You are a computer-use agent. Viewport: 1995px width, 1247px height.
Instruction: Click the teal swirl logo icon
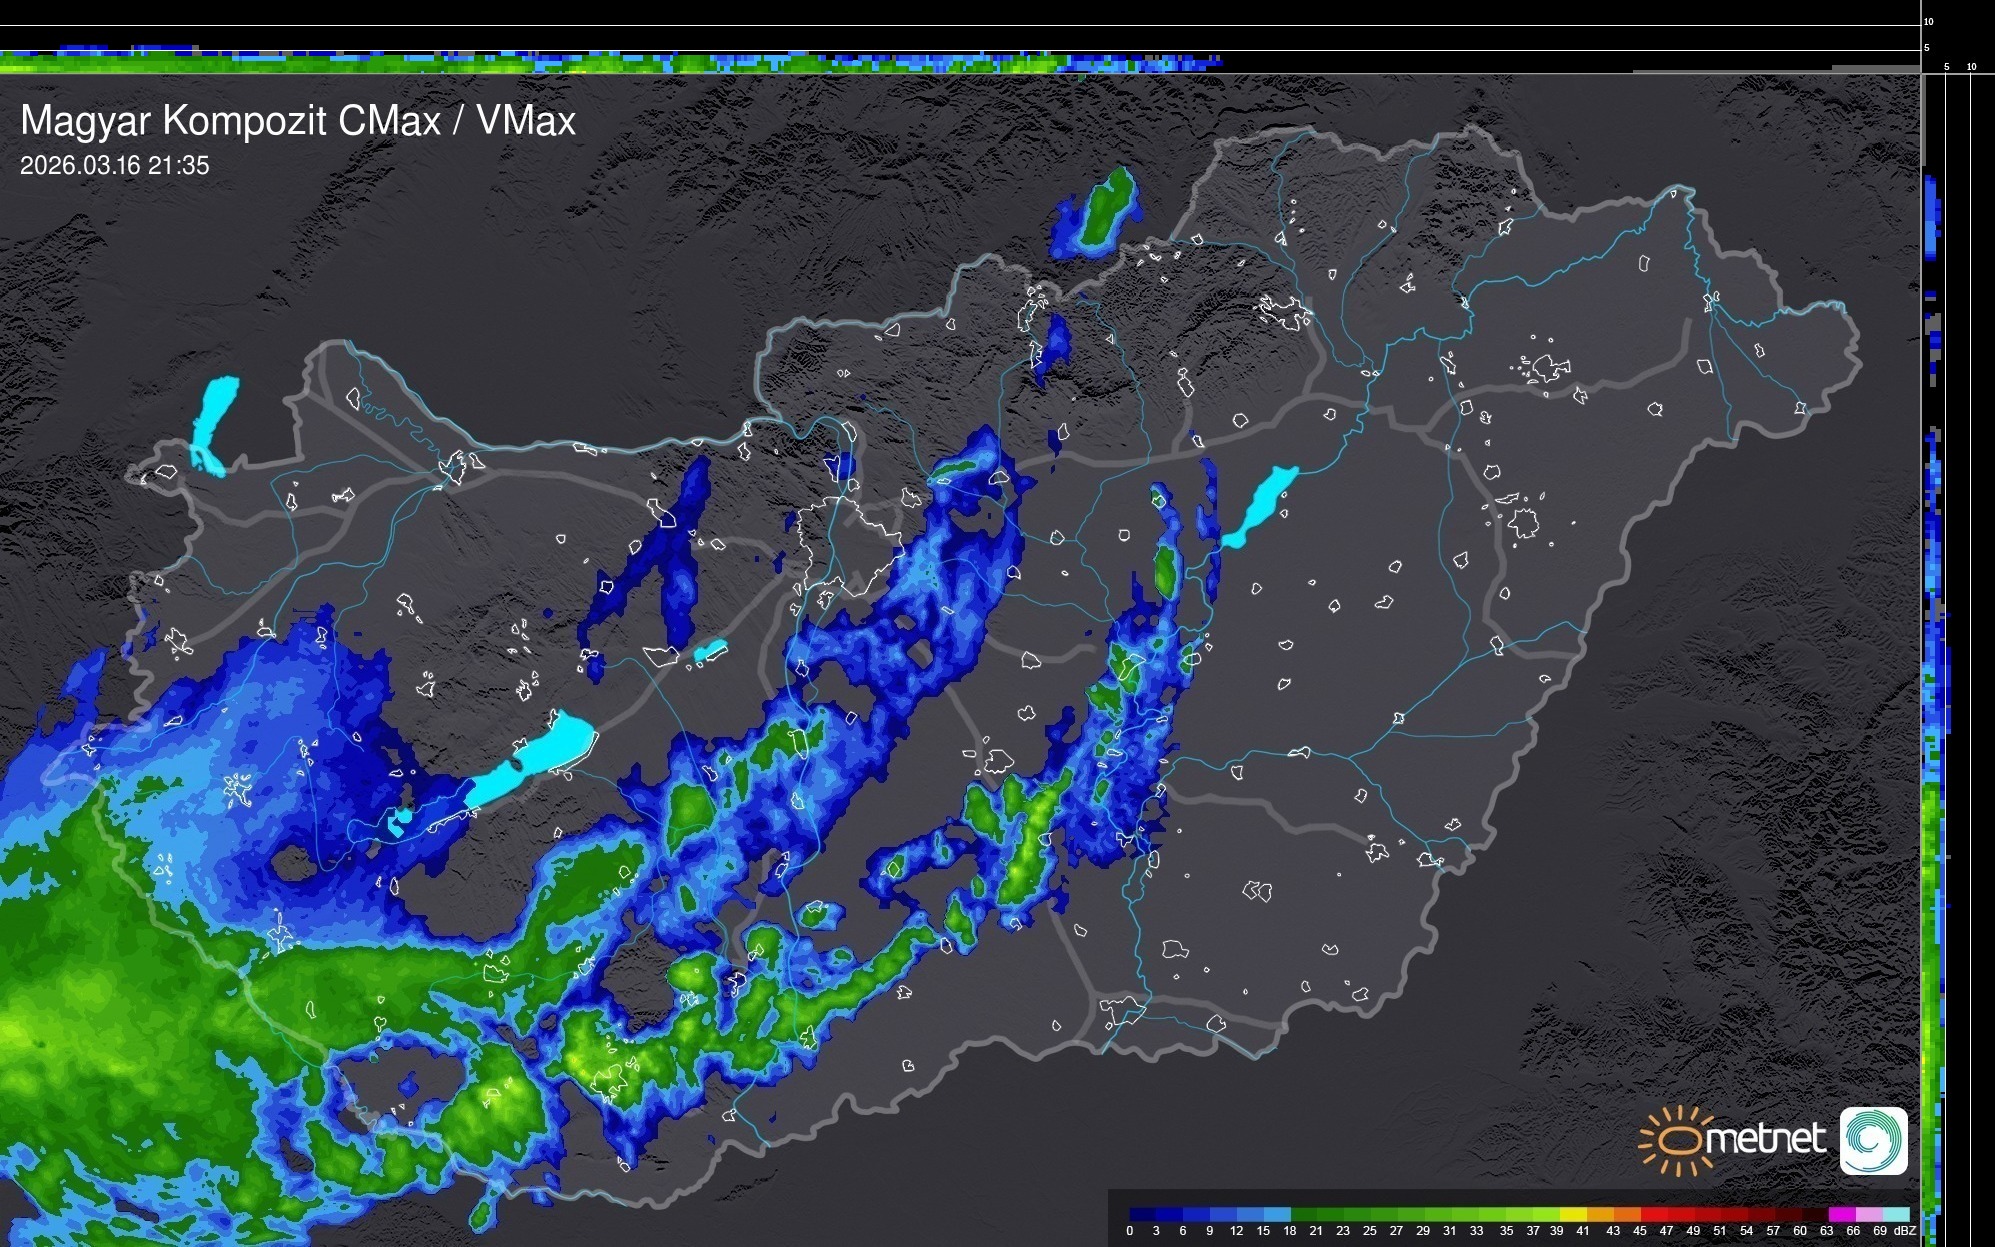click(1873, 1140)
